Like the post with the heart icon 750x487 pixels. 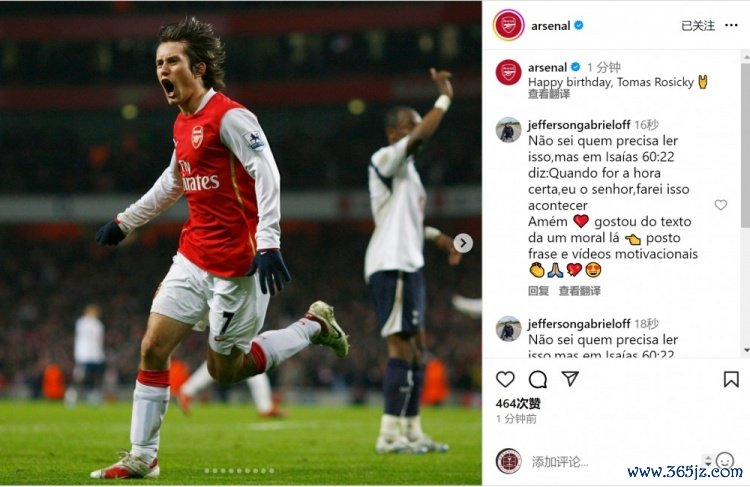pyautogui.click(x=506, y=379)
